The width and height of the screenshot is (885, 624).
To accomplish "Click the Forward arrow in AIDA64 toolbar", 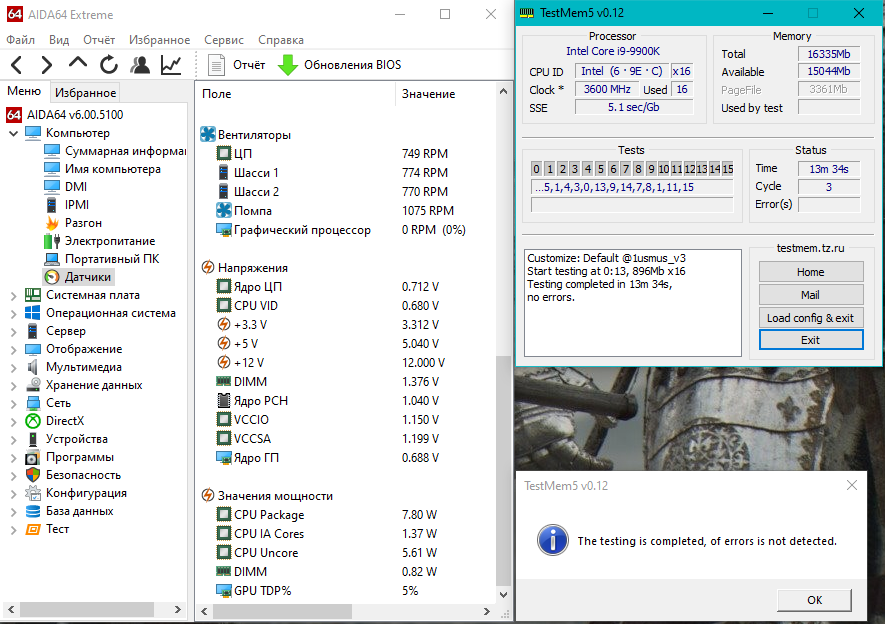I will 47,65.
